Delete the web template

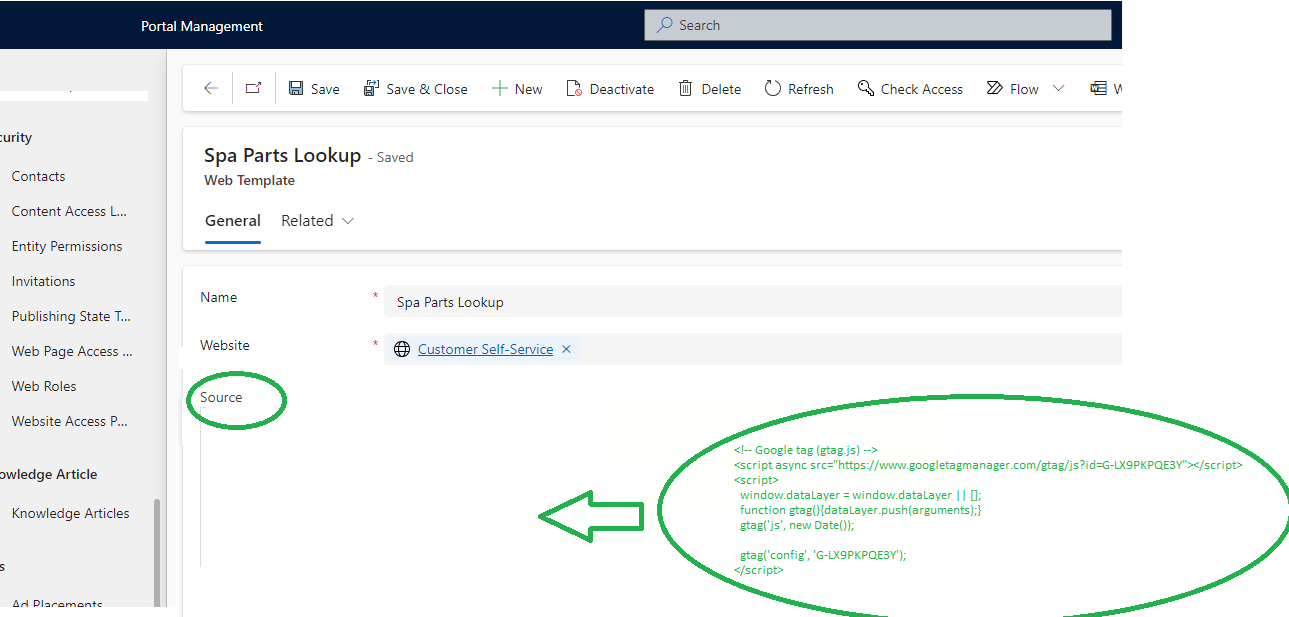click(710, 89)
